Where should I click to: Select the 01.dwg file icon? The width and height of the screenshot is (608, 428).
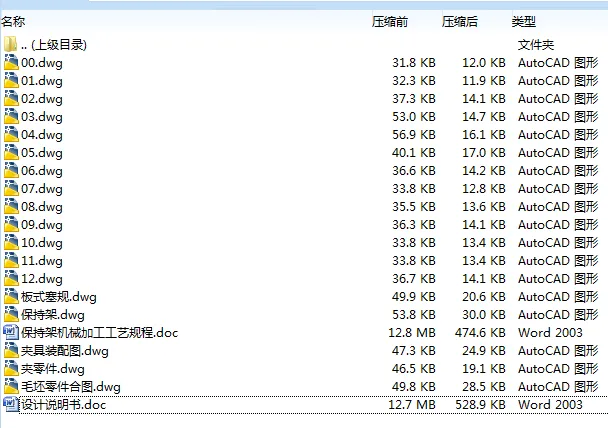11,81
